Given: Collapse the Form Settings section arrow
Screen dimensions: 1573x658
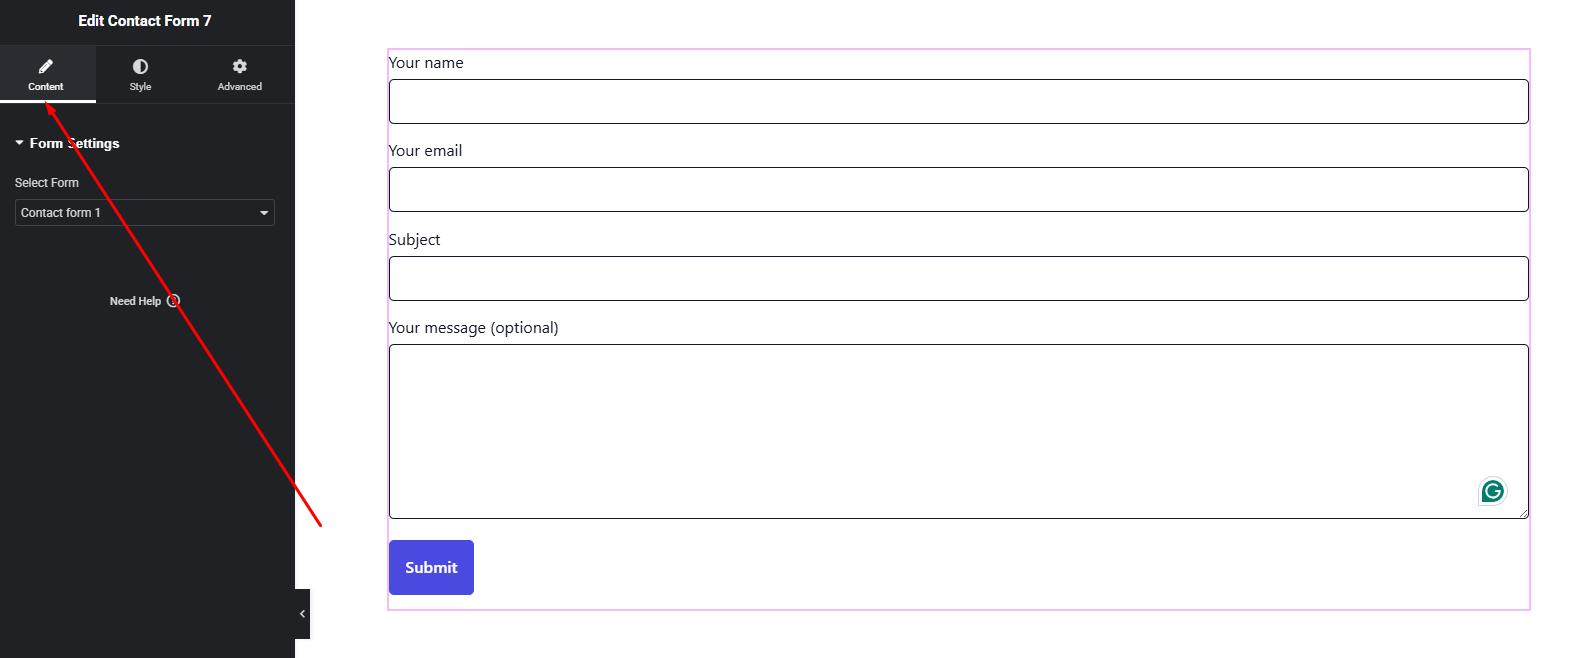Looking at the screenshot, I should tap(19, 143).
